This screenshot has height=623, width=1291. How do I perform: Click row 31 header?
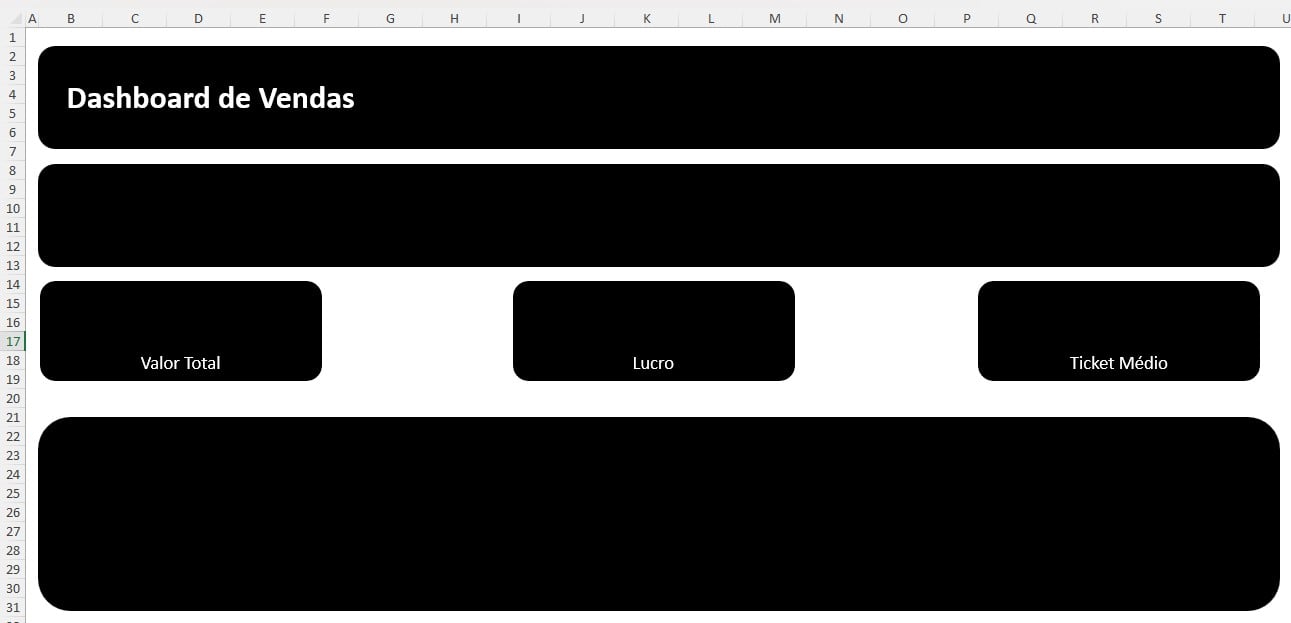(x=12, y=607)
